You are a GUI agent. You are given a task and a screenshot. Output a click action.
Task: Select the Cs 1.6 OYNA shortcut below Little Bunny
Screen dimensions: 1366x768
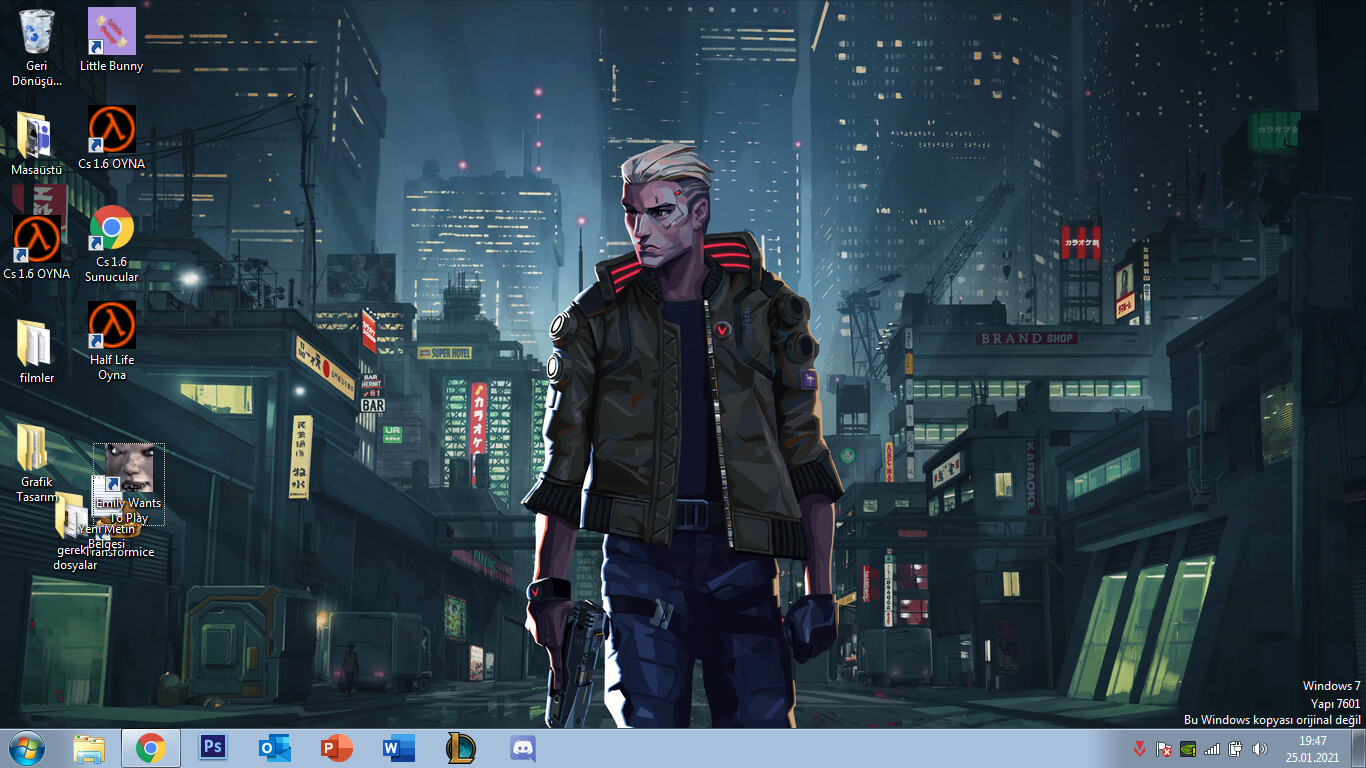pos(112,137)
